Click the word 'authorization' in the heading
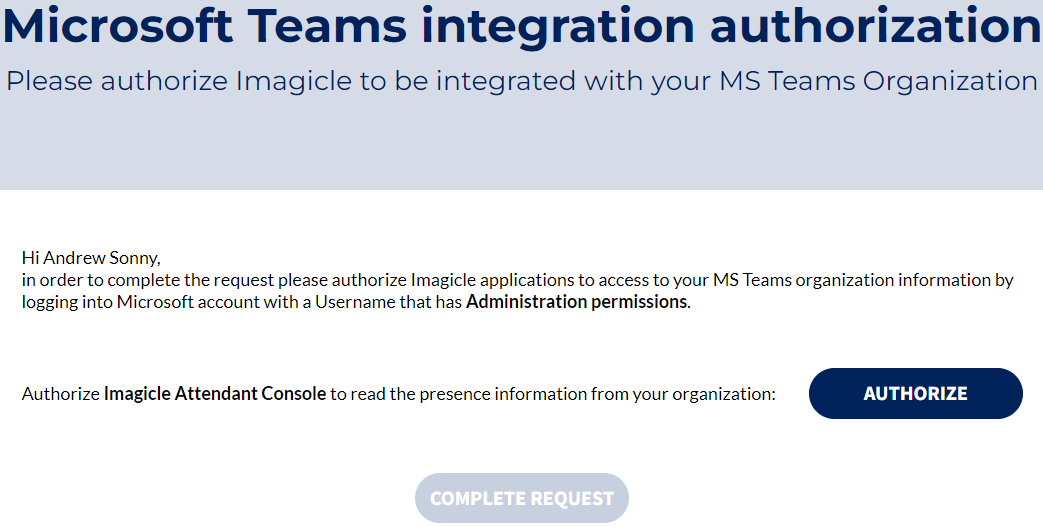 [x=875, y=26]
